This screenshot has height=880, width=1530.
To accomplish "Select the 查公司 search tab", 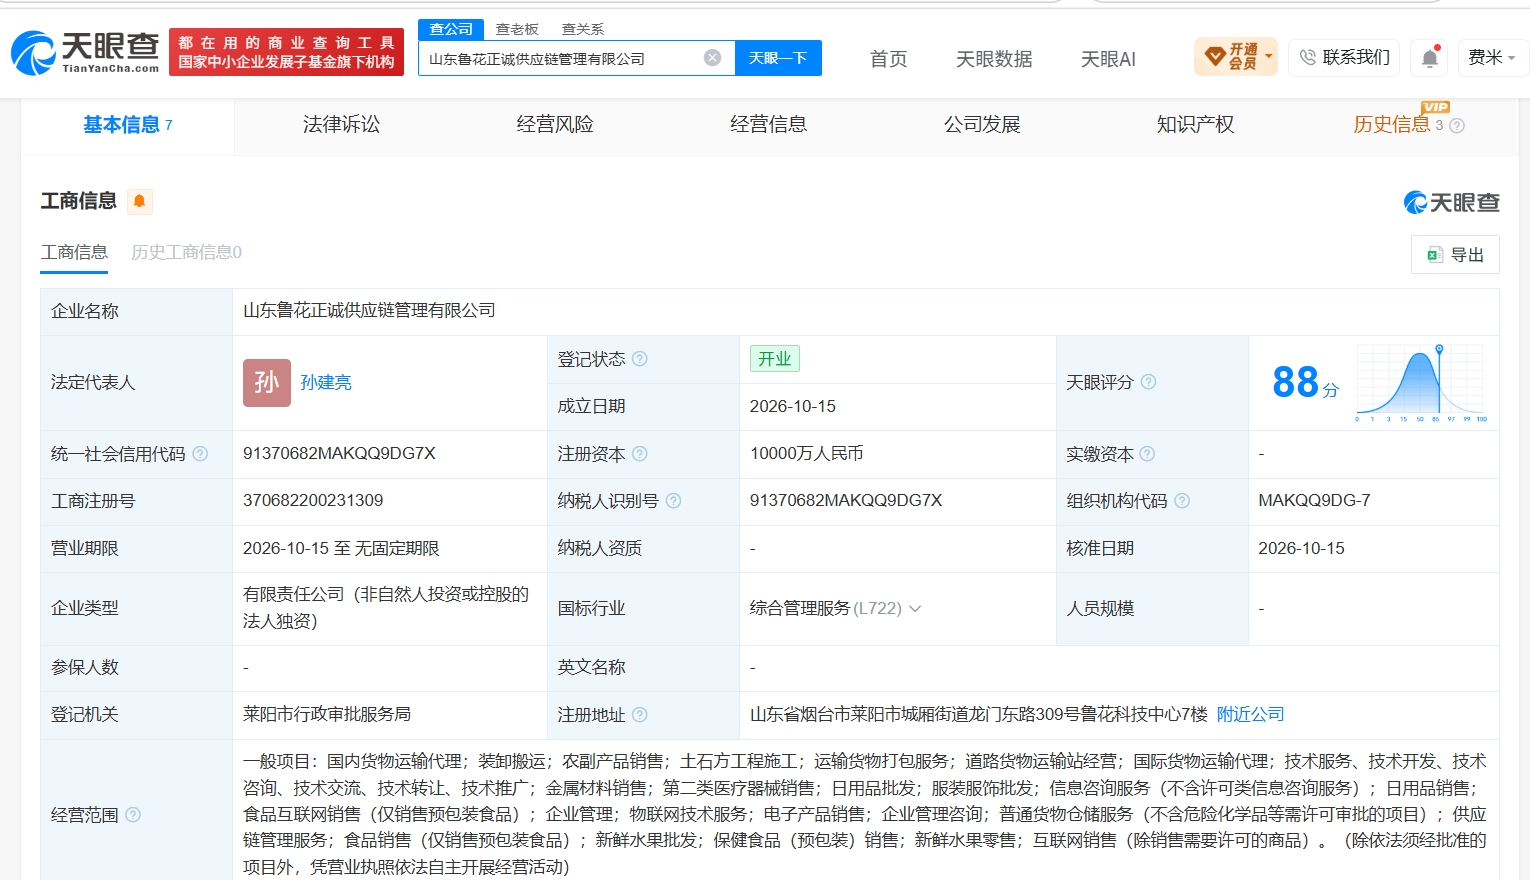I will pos(451,29).
